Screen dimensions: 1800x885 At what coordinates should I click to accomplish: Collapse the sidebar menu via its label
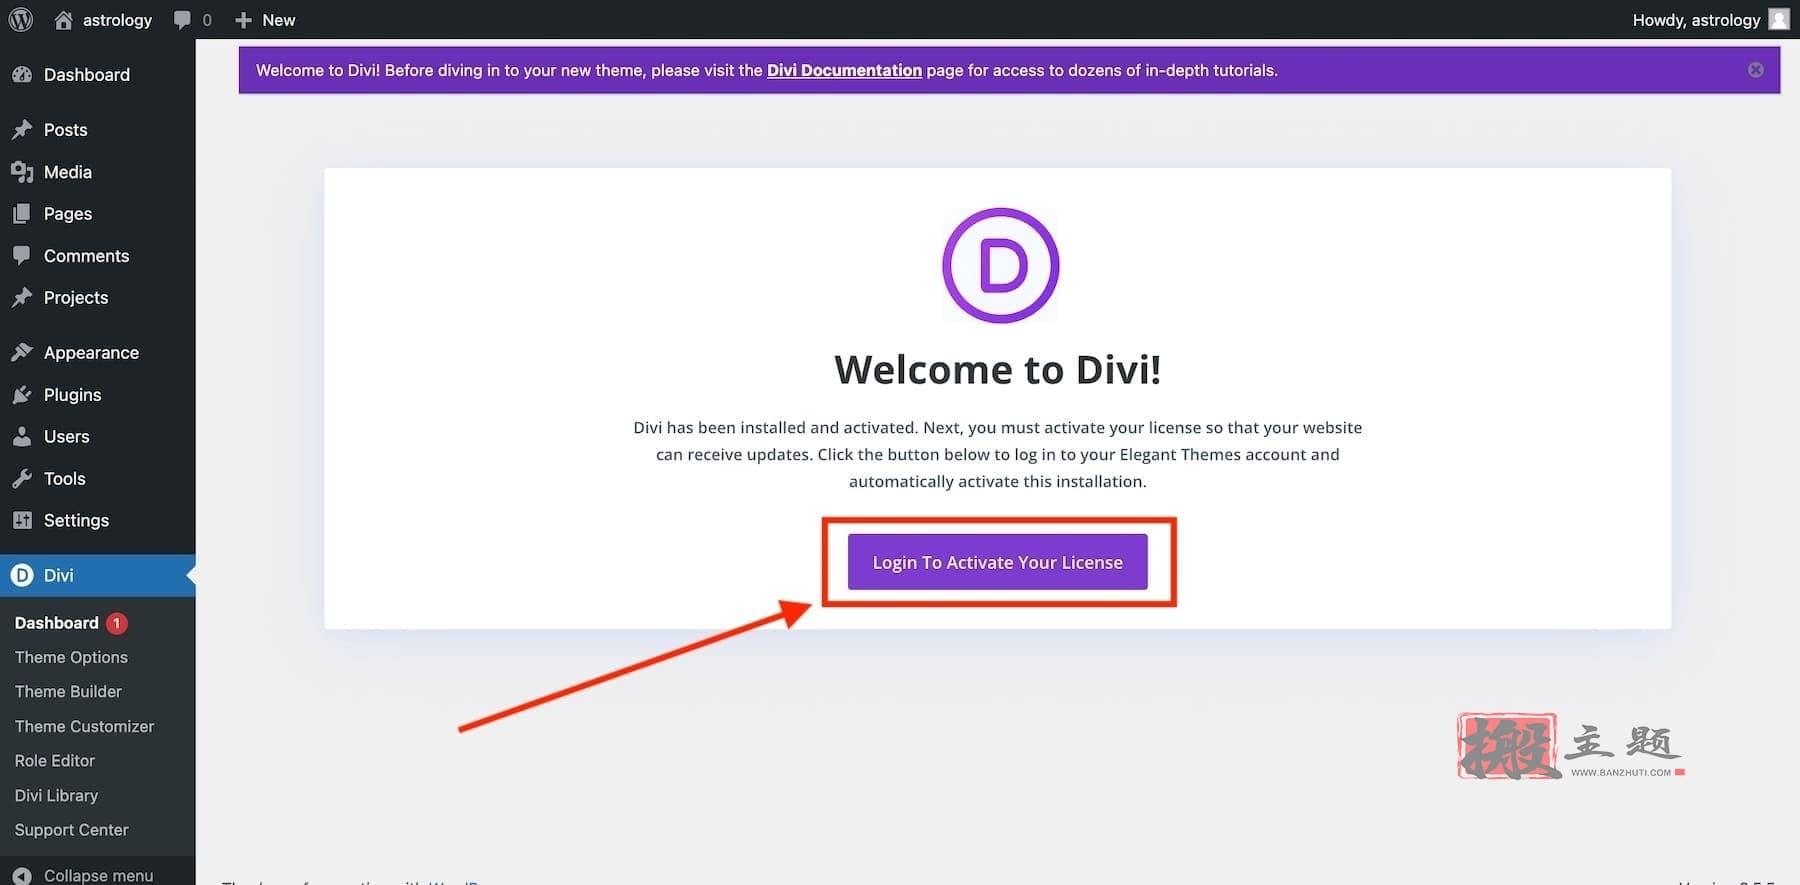pyautogui.click(x=98, y=875)
